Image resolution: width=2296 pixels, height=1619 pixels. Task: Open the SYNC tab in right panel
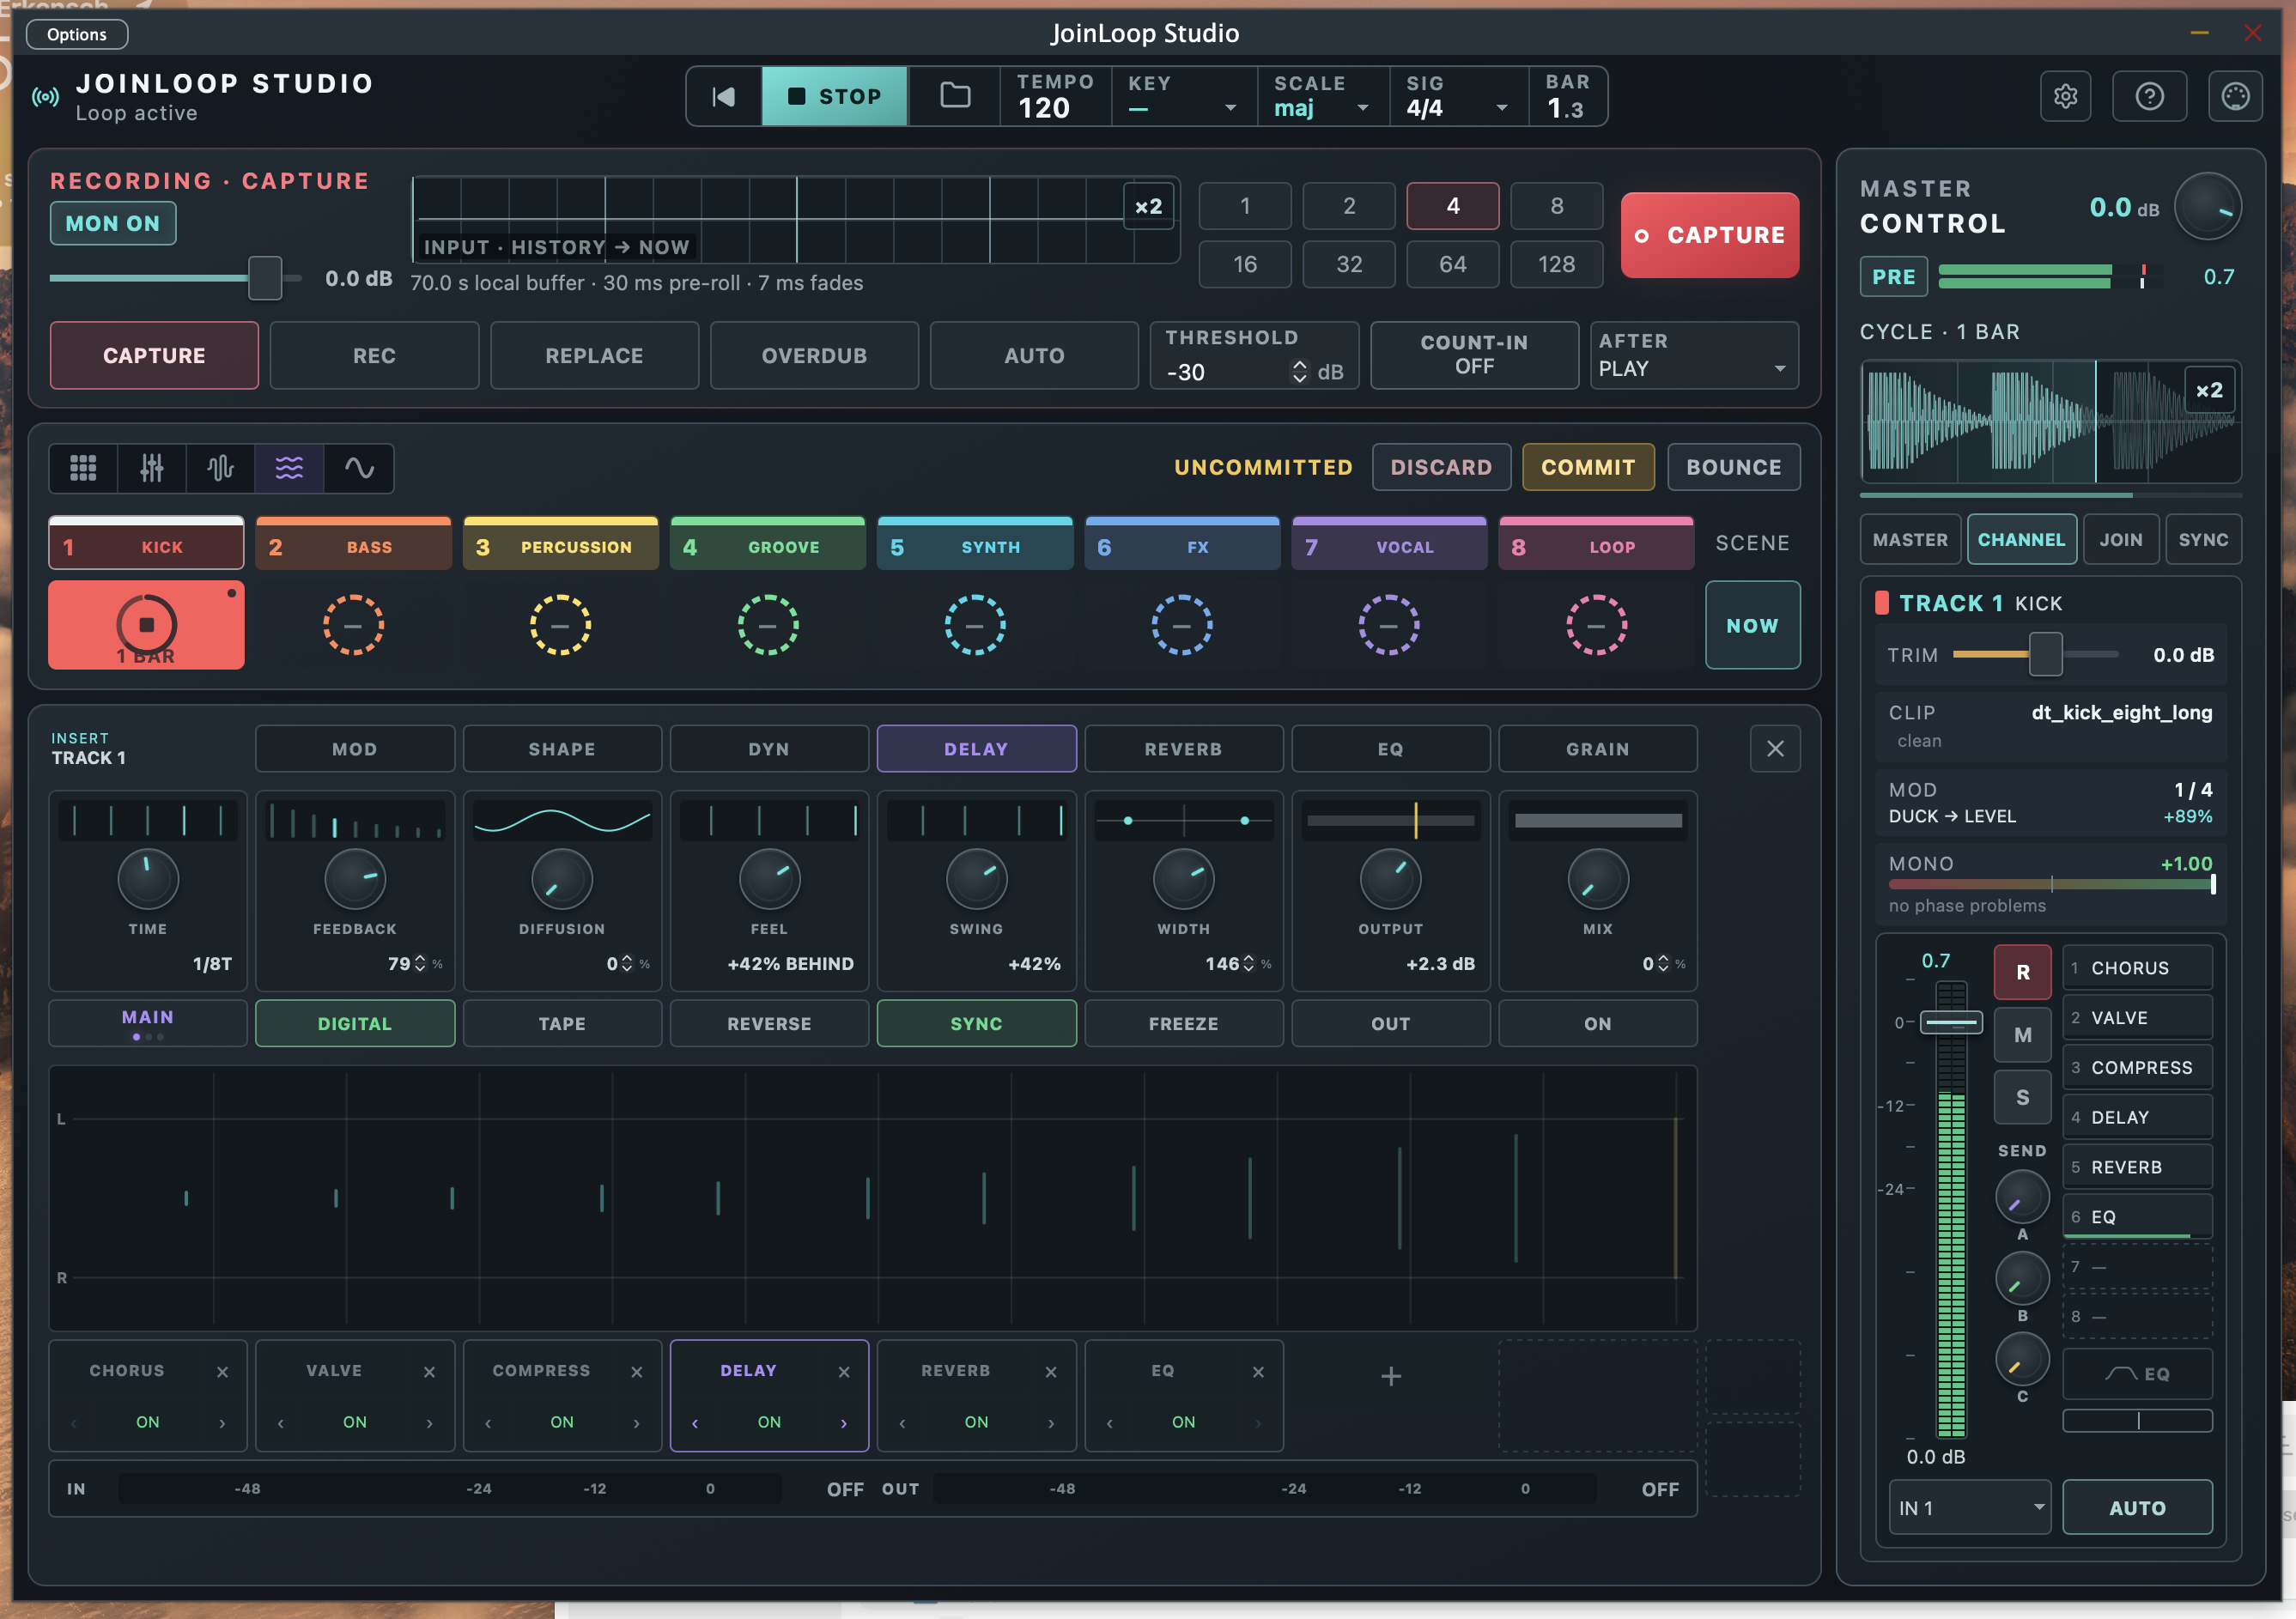tap(2203, 540)
